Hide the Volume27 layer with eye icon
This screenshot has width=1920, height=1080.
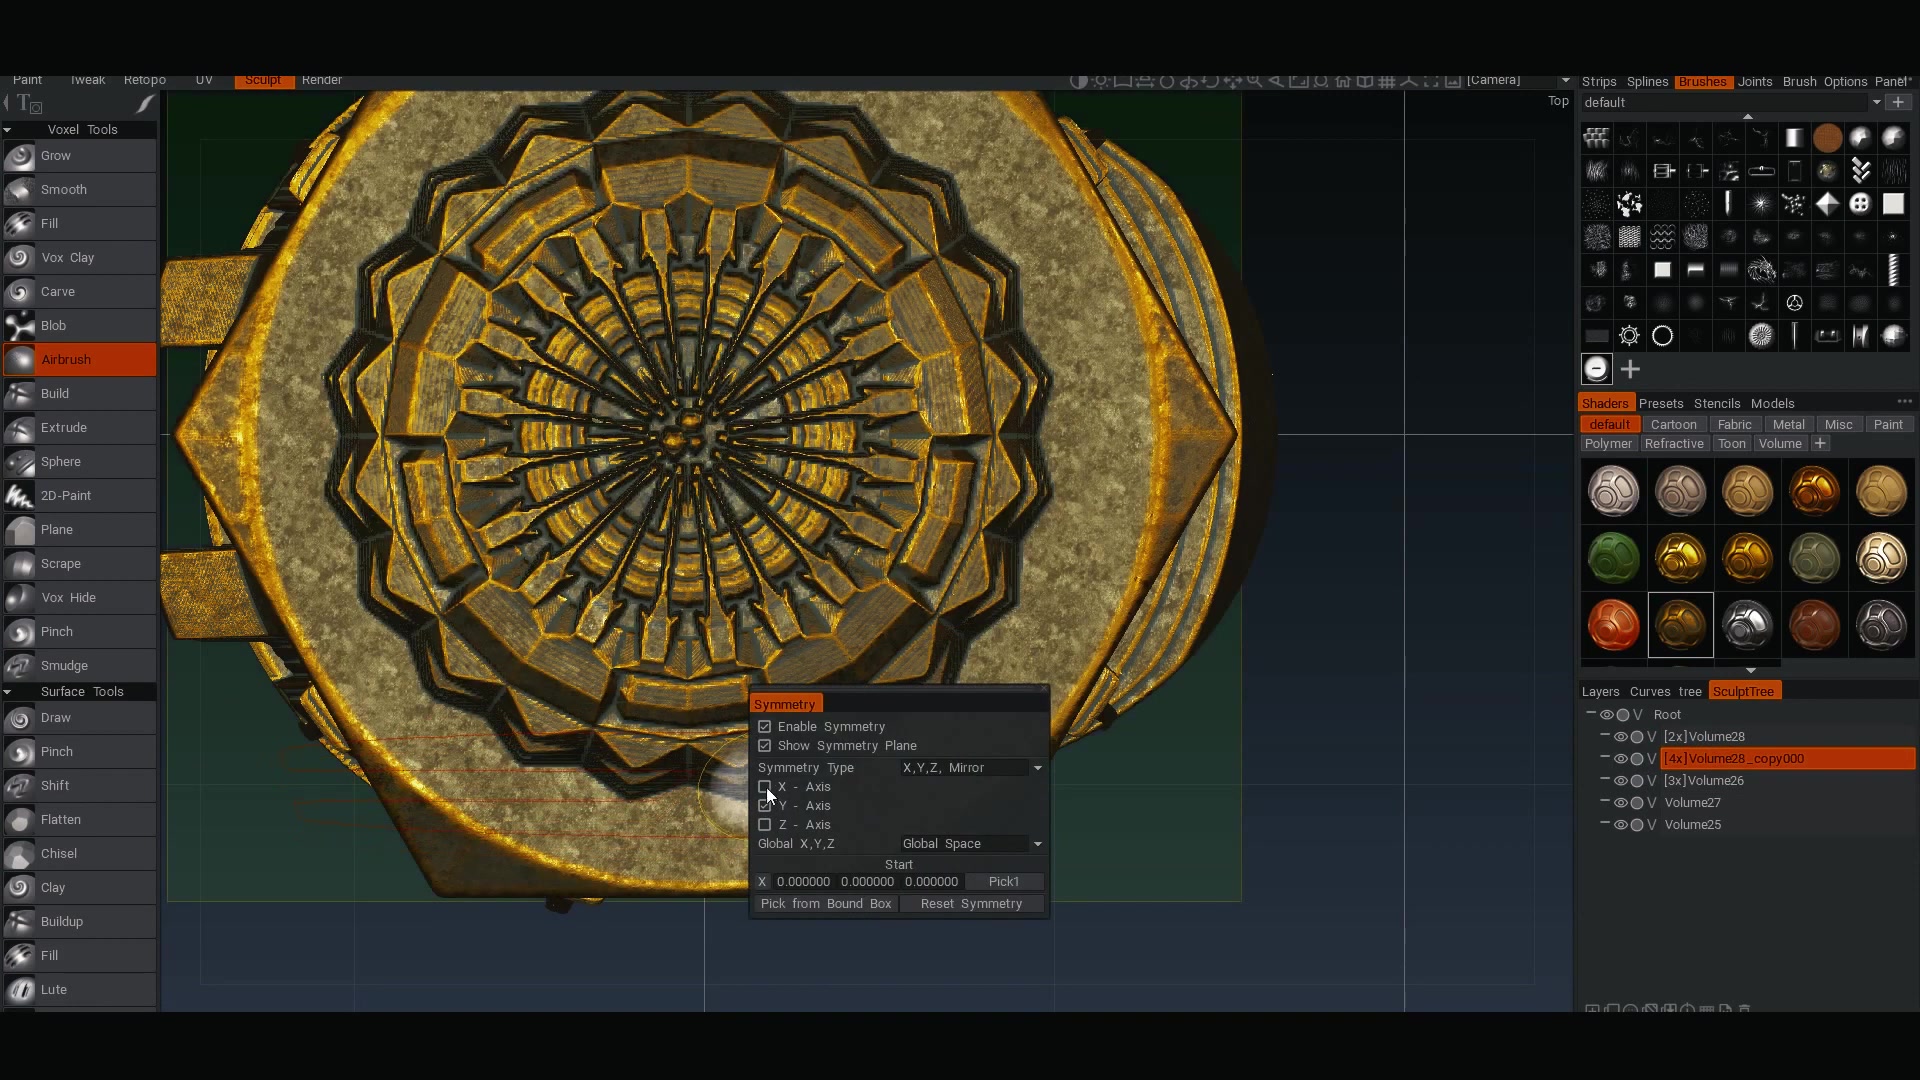[1620, 803]
